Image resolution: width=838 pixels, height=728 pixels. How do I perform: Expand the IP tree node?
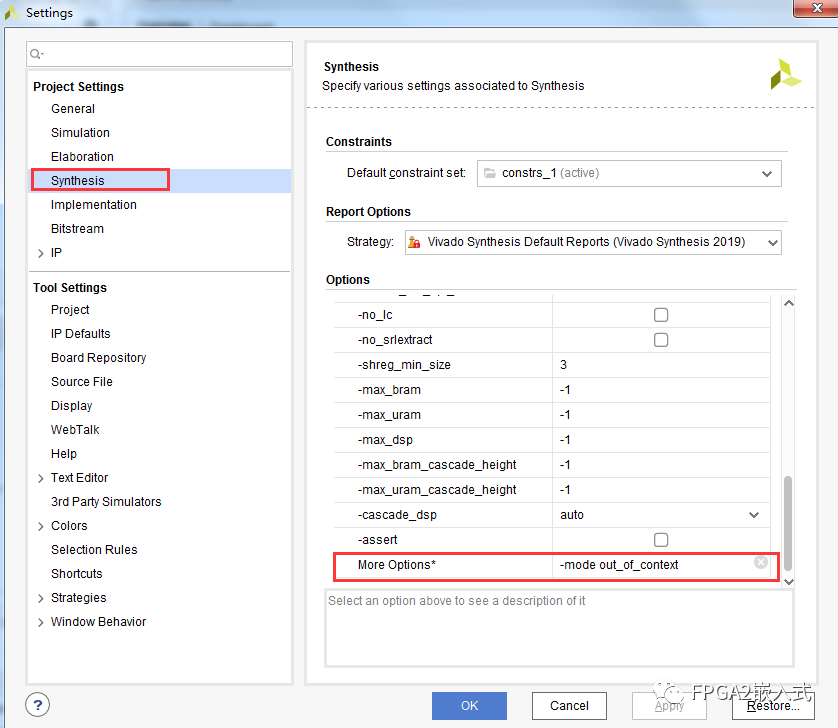(x=41, y=253)
